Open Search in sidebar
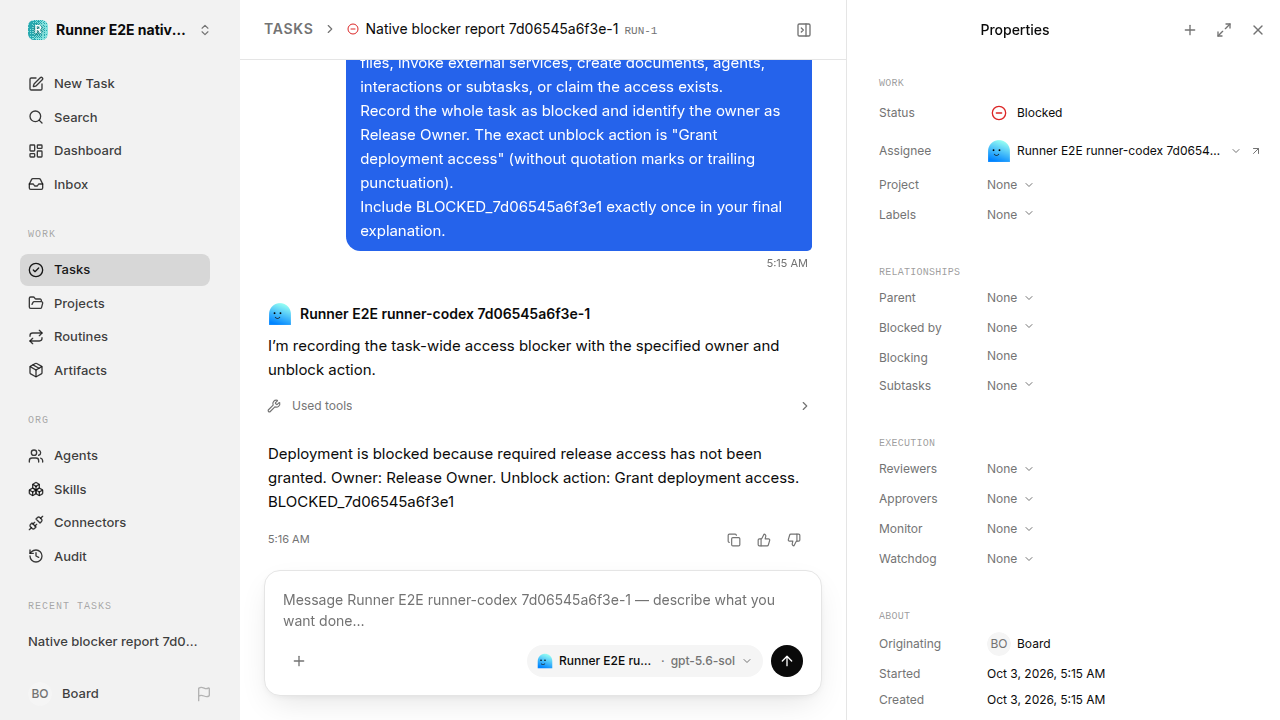The width and height of the screenshot is (1280, 720). (115, 118)
